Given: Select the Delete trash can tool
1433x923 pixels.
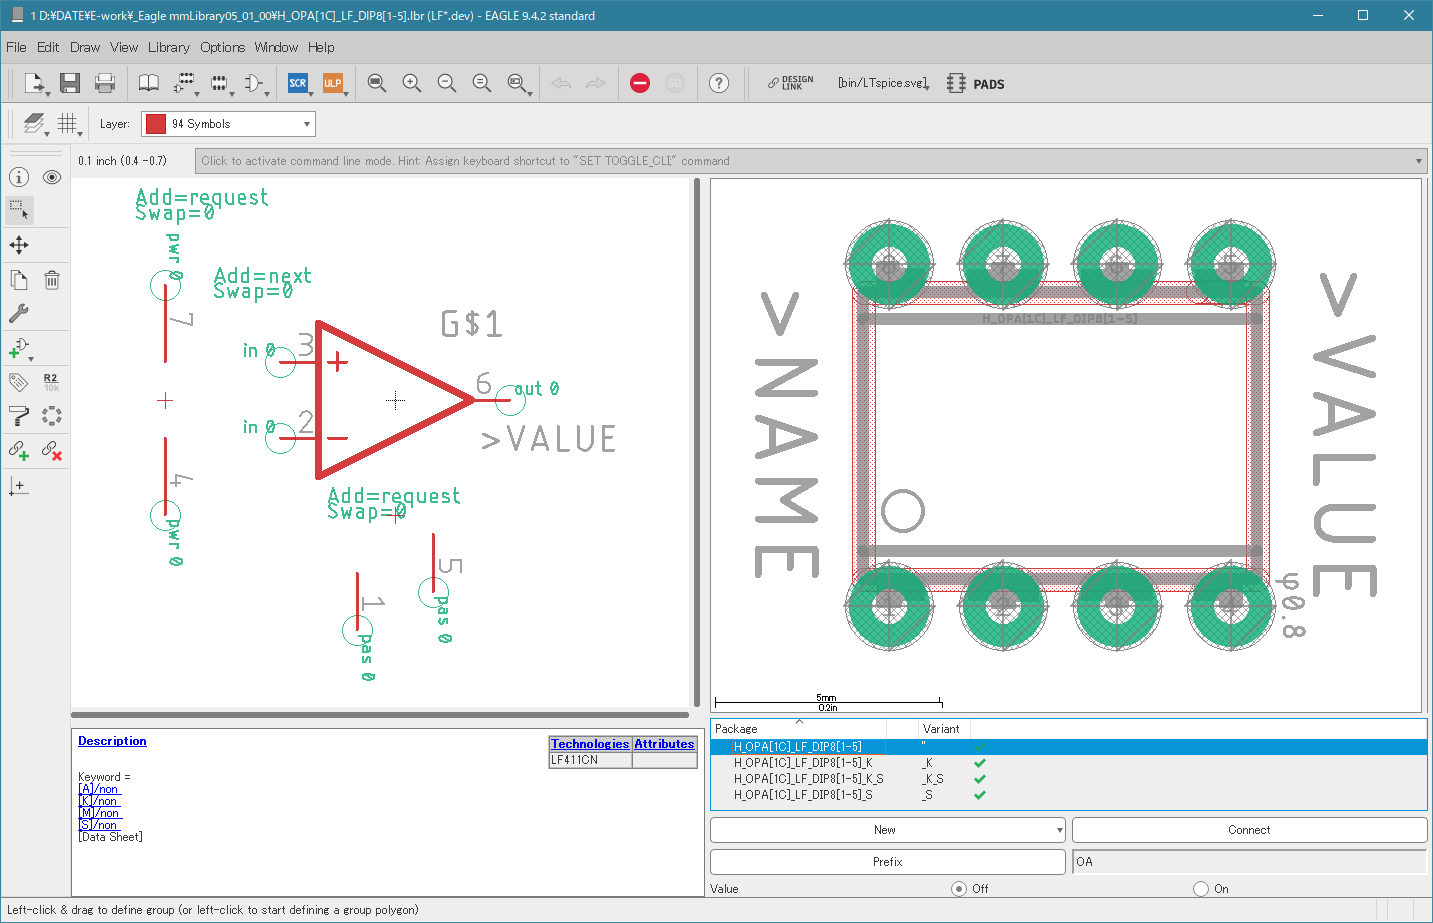Looking at the screenshot, I should tap(52, 280).
